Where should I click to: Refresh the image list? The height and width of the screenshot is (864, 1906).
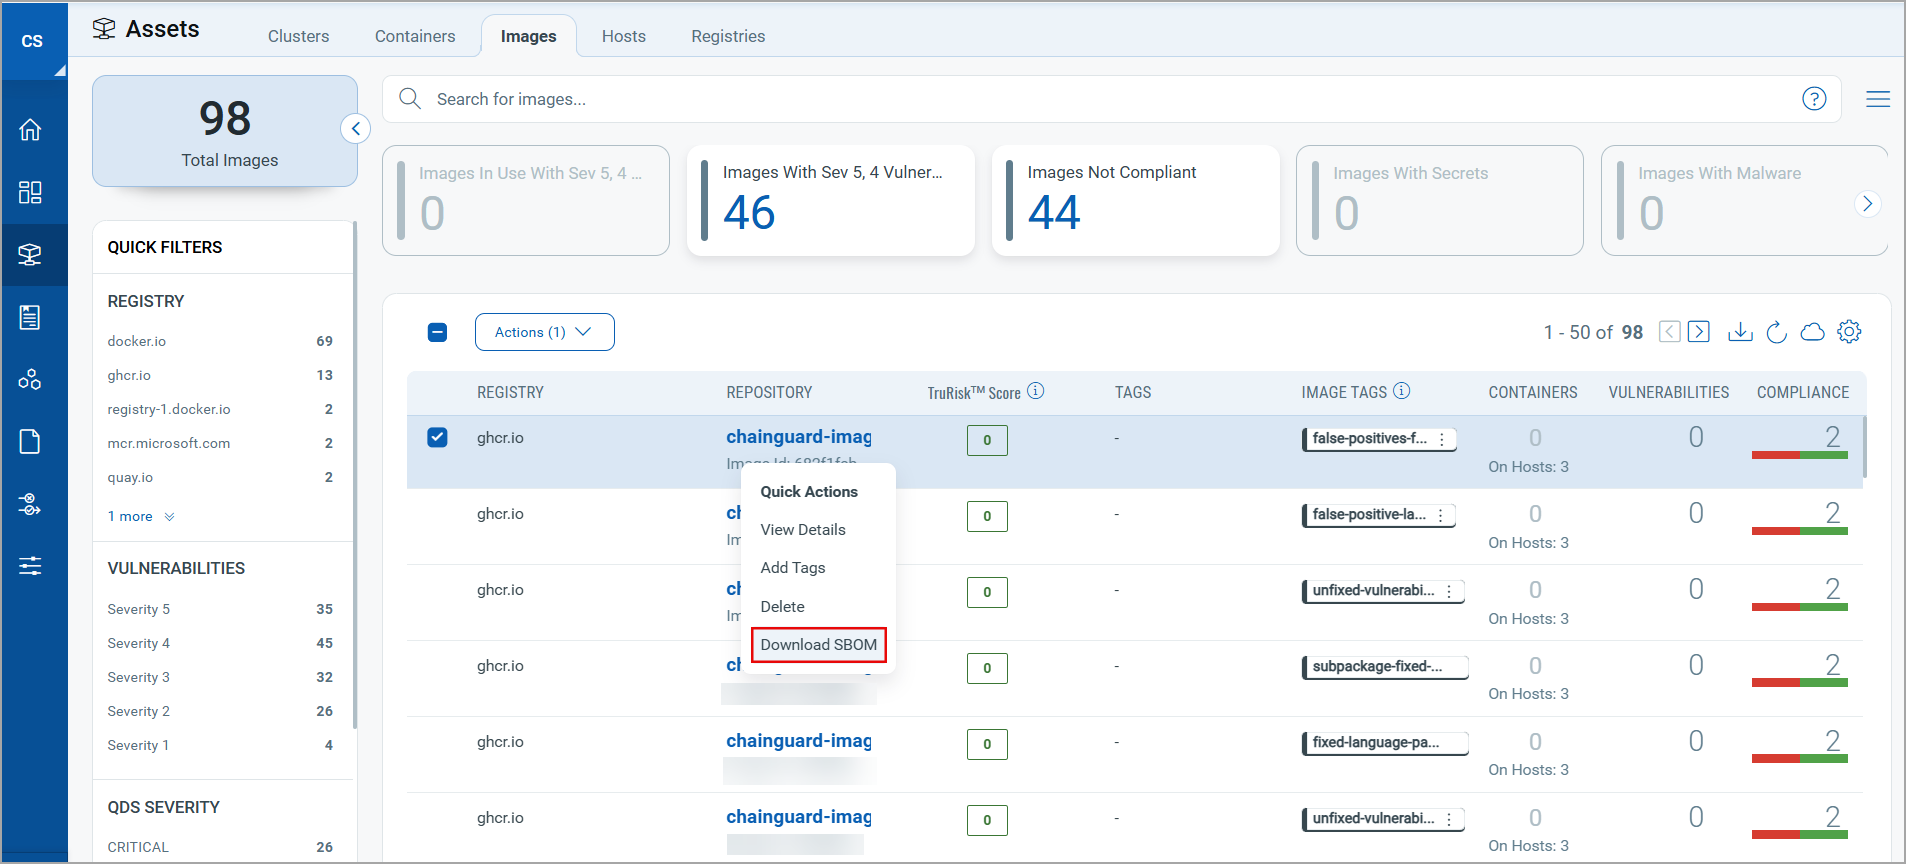[x=1776, y=332]
